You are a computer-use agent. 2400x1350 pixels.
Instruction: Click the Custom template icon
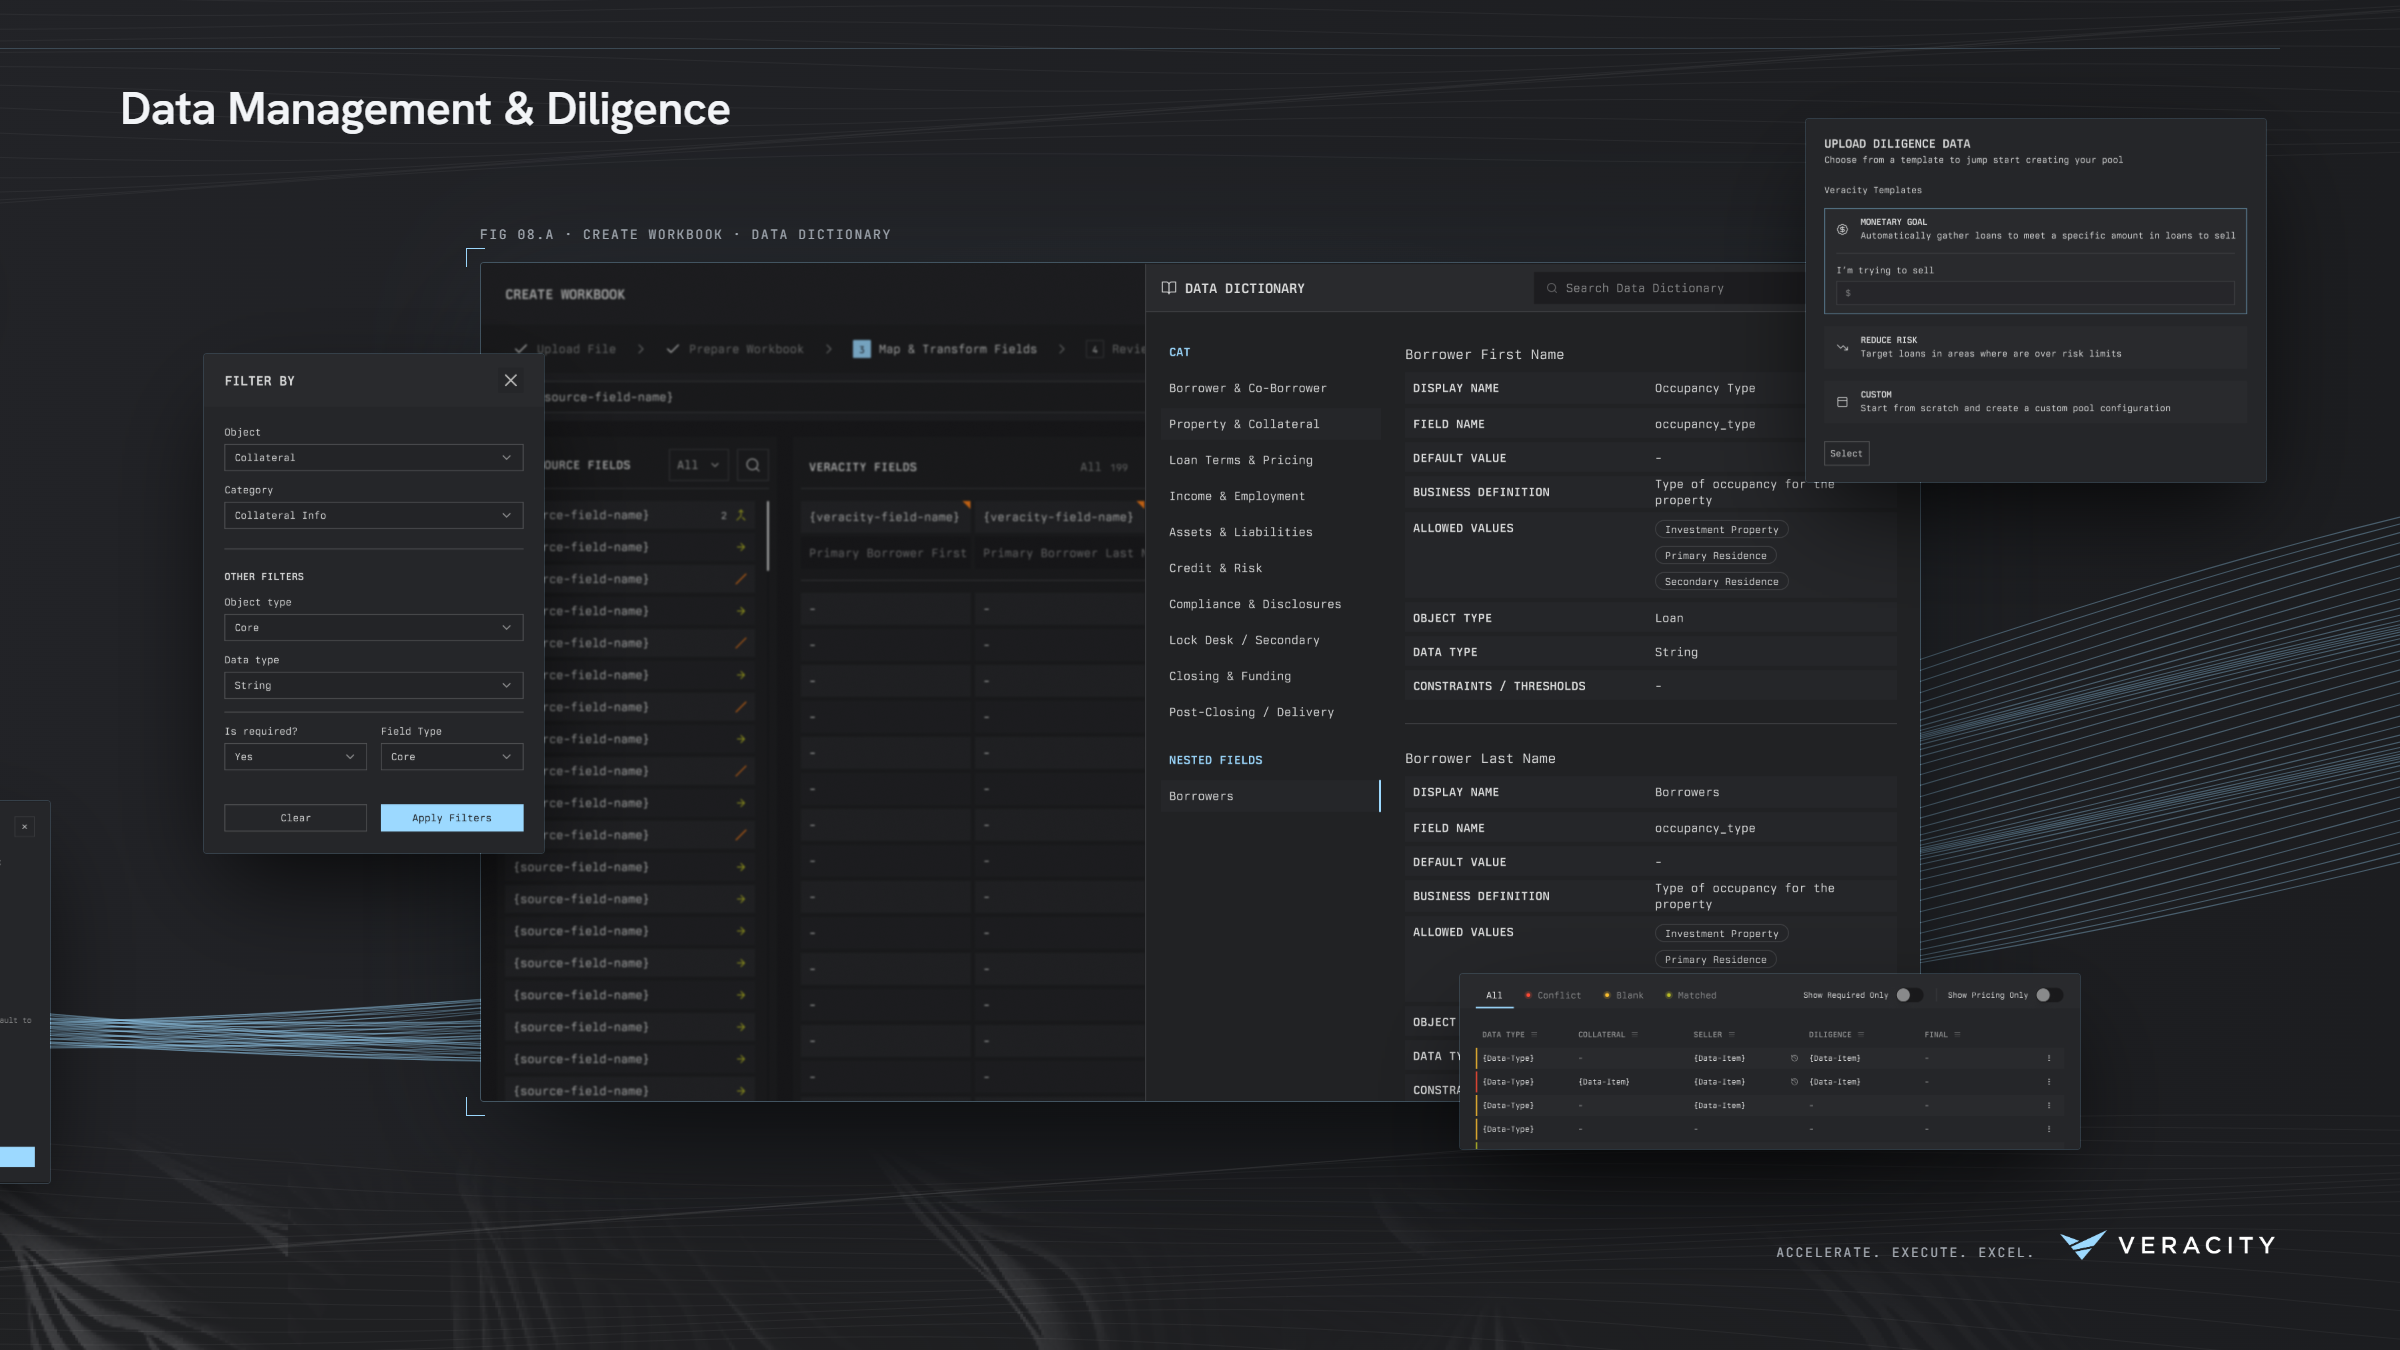(1842, 402)
